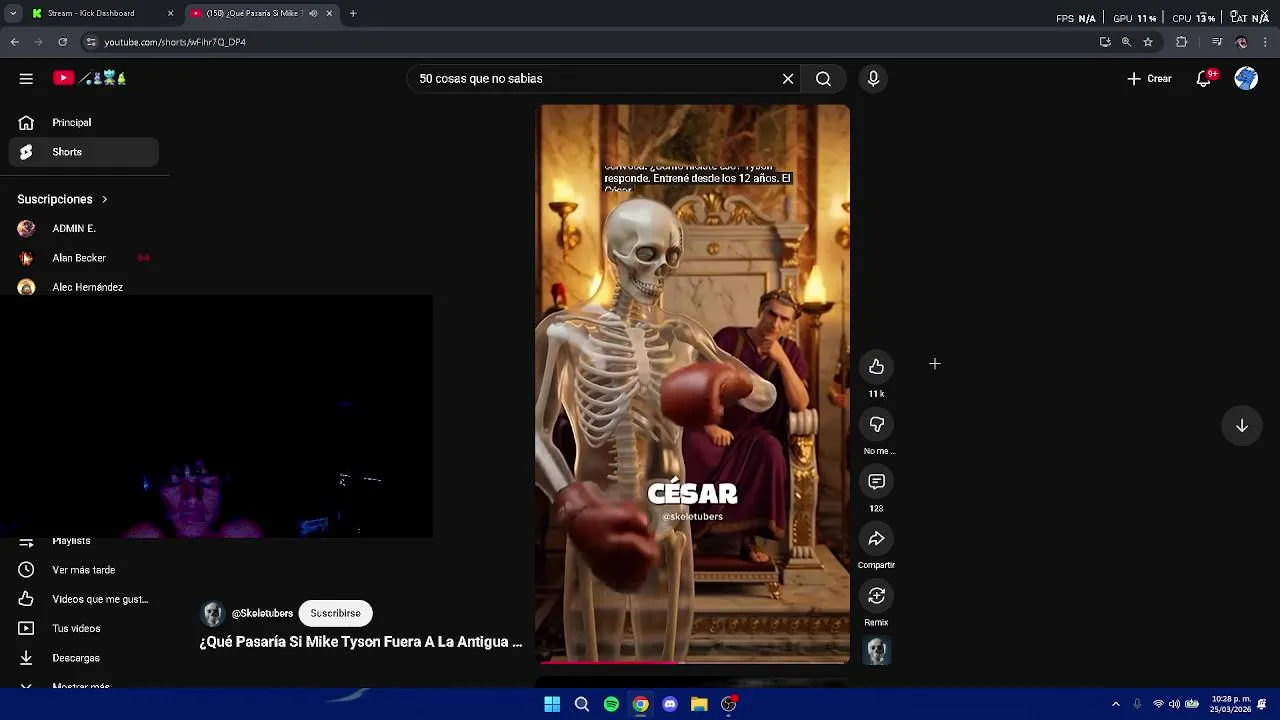Open the ADMIN E. subscription
Screen dimensions: 1280x720
click(84, 228)
